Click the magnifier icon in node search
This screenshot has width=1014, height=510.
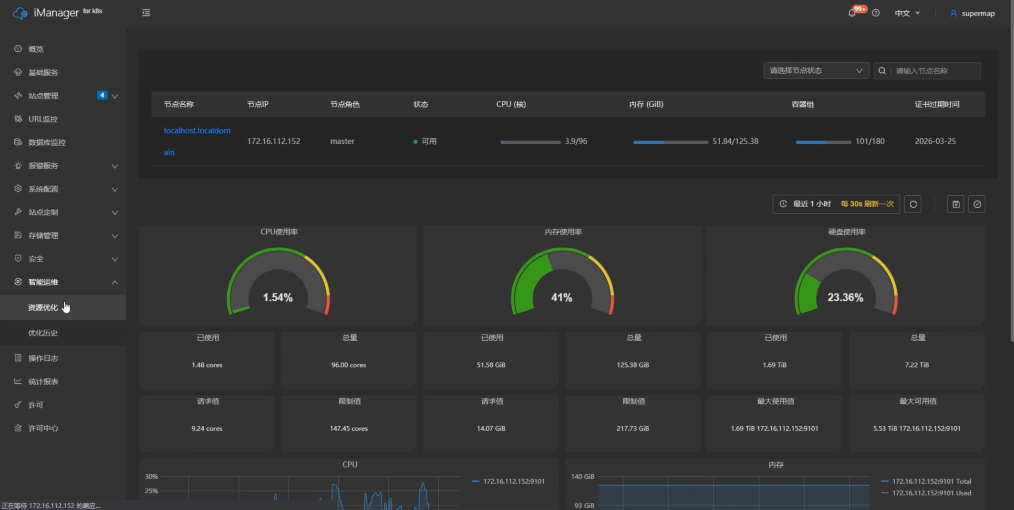click(x=883, y=71)
